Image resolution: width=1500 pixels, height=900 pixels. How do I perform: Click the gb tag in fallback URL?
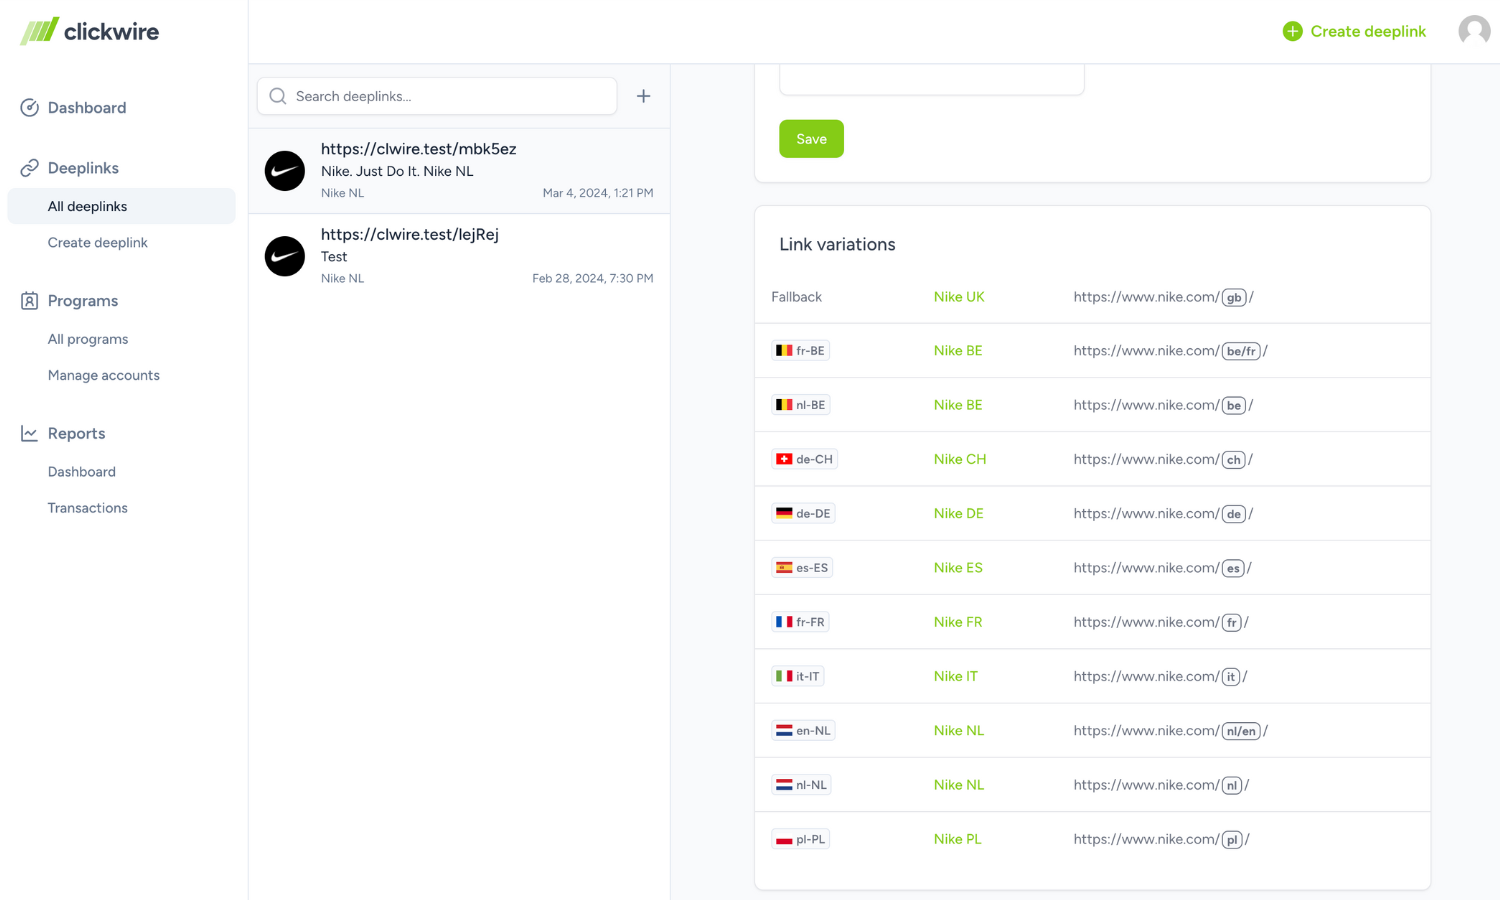1235,297
